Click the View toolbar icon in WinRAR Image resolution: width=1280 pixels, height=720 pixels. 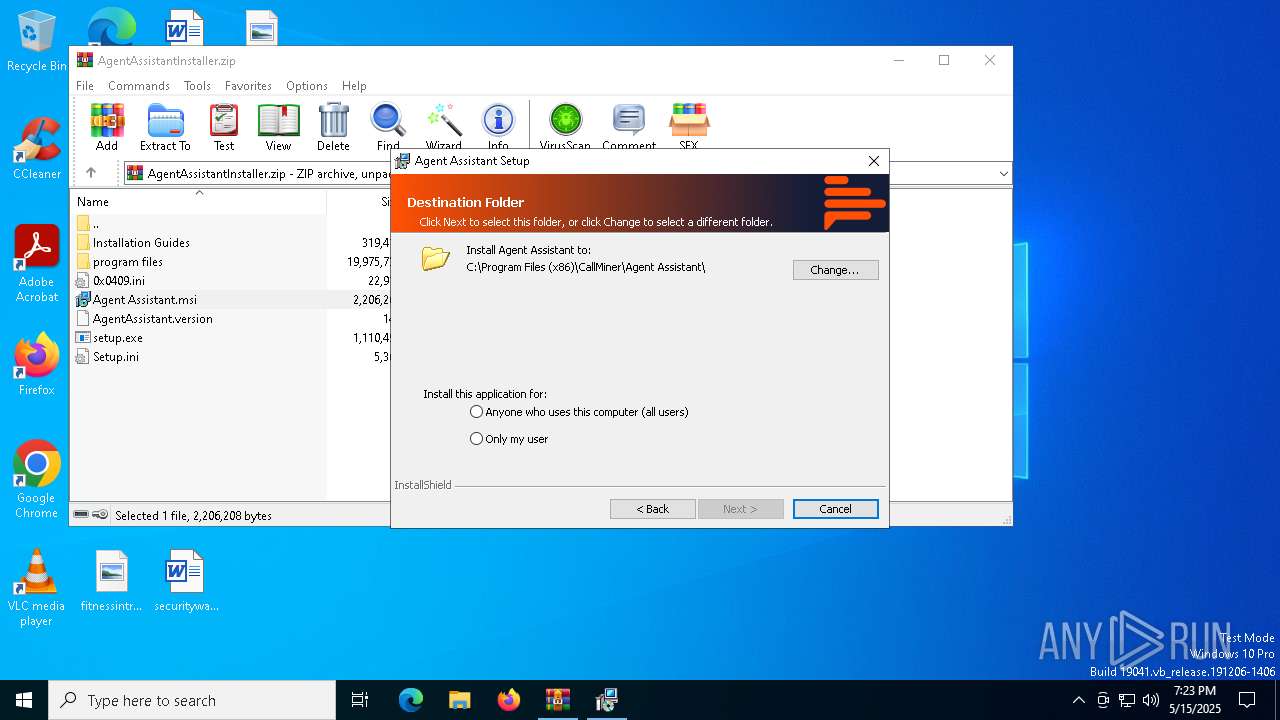[x=278, y=126]
